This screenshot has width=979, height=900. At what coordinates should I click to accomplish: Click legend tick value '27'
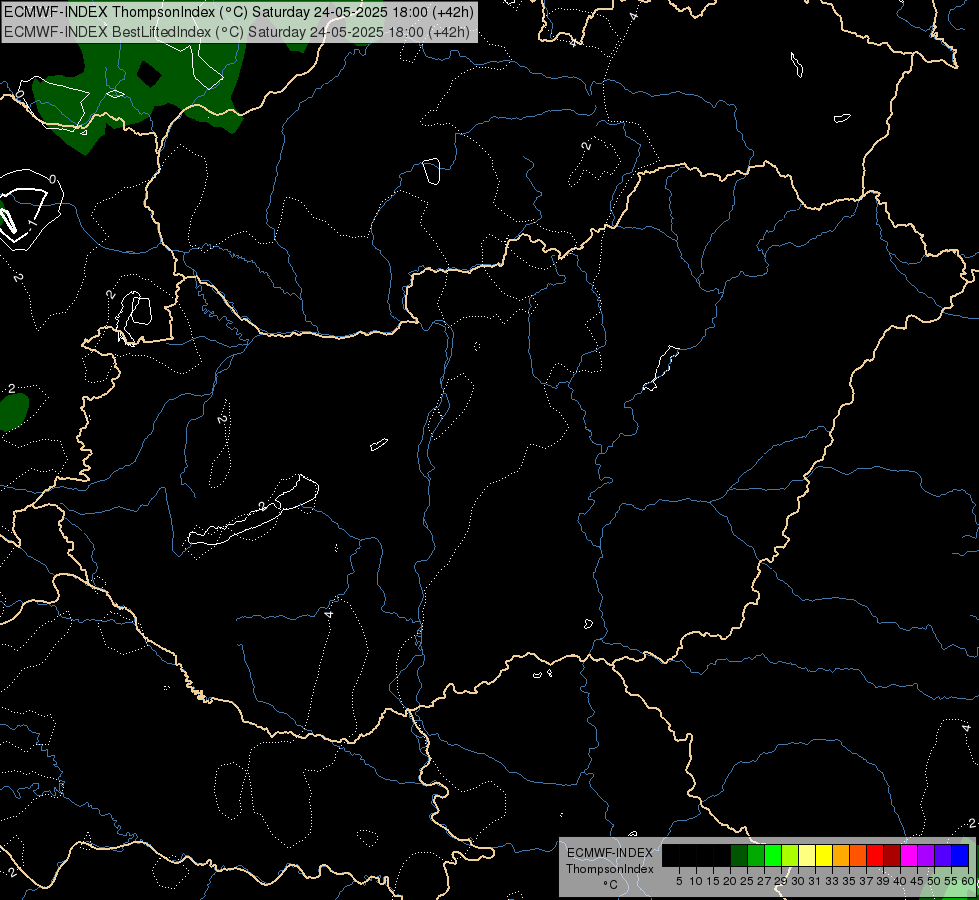(x=765, y=881)
